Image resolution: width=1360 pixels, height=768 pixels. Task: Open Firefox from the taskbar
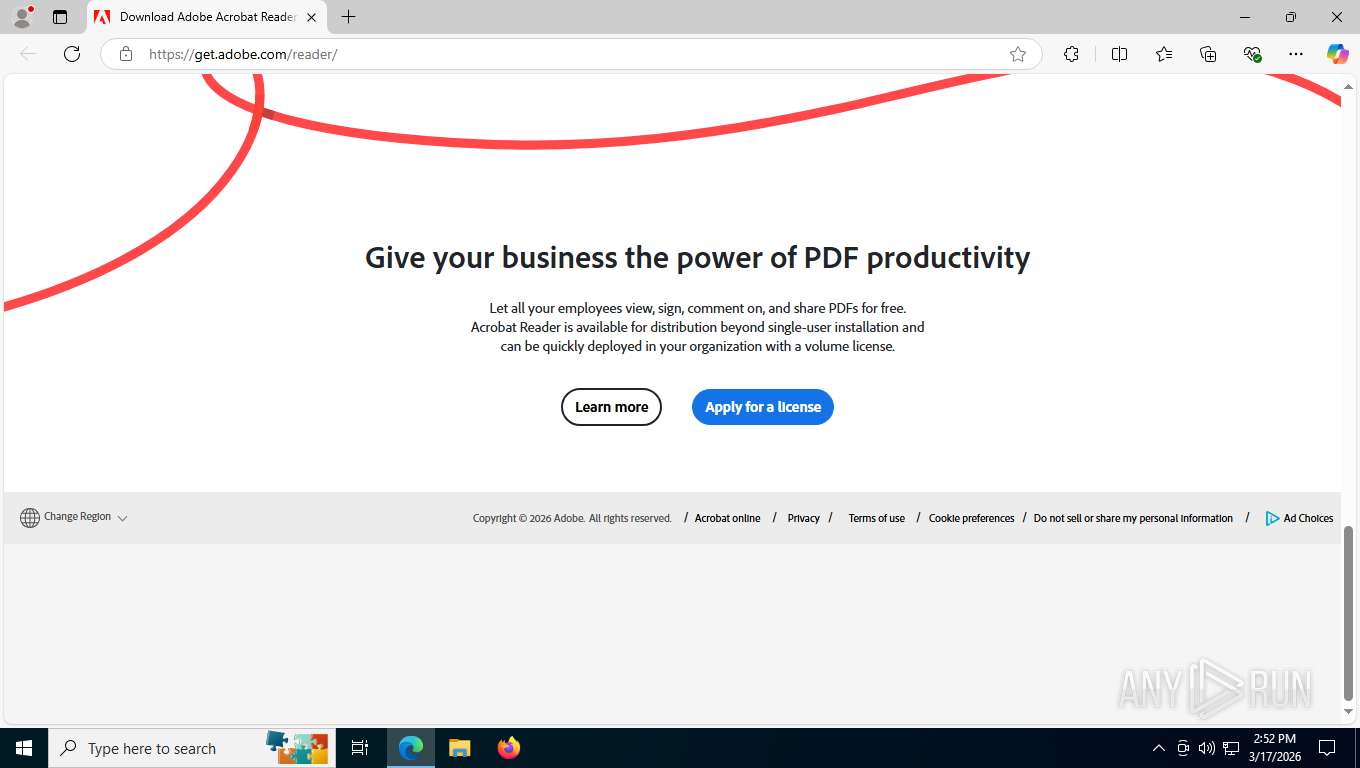point(508,748)
